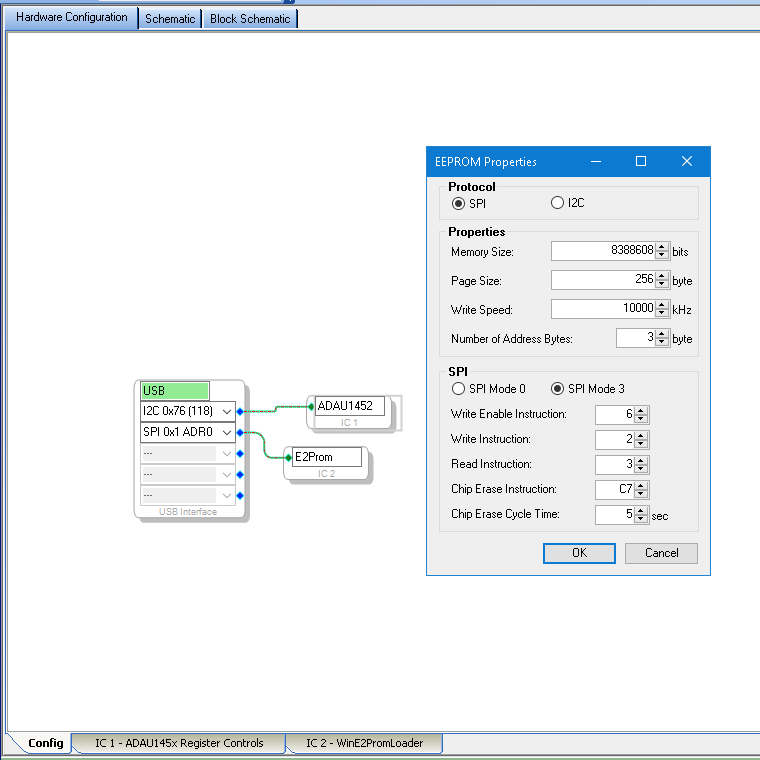Decrease Write Speed with down arrow

(662, 314)
